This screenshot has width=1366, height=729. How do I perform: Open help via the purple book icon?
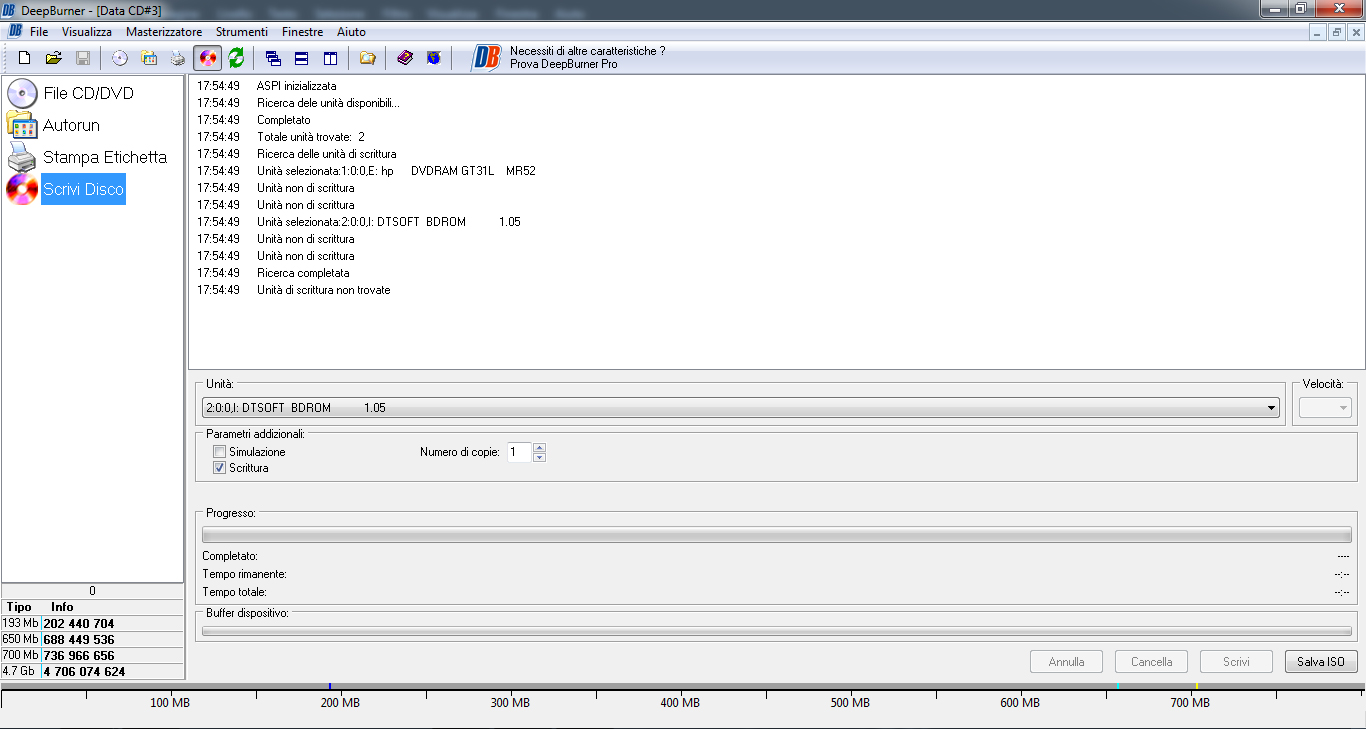[x=405, y=58]
